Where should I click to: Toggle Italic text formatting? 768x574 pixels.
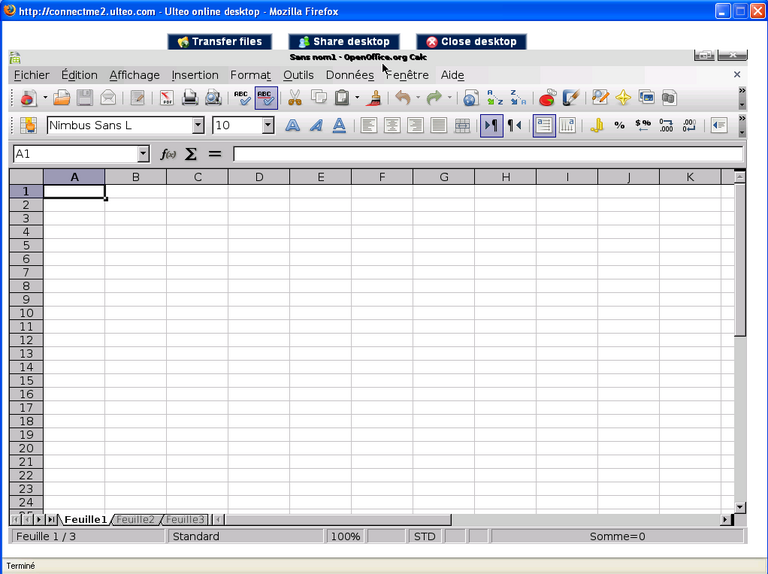pos(316,125)
